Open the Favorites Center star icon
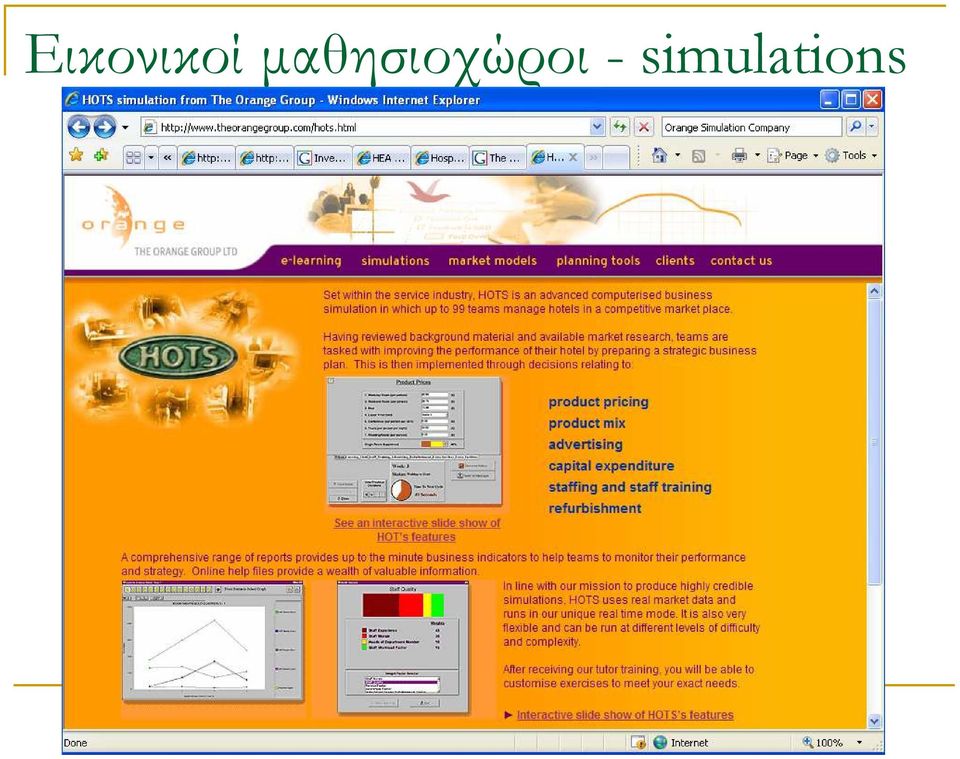This screenshot has height=759, width=960. tap(77, 155)
